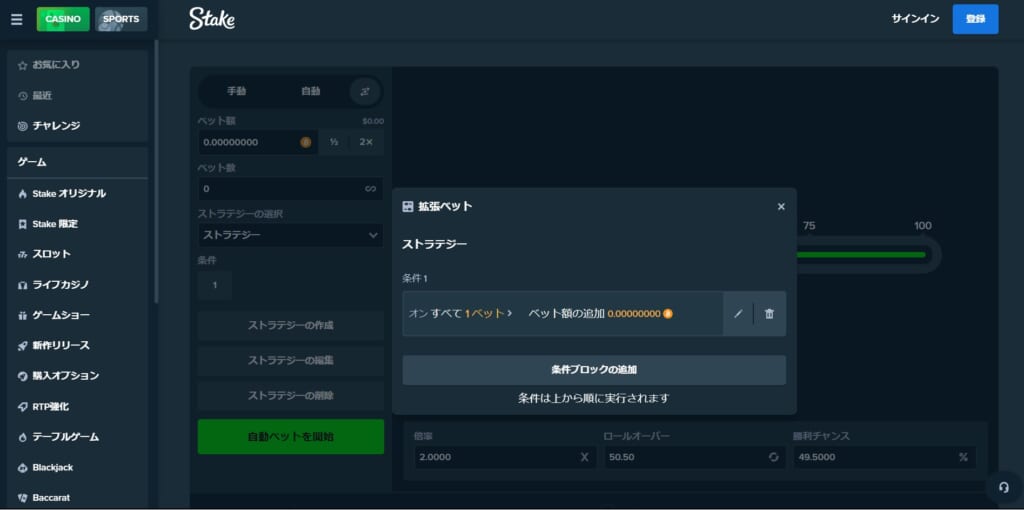Screen dimensions: 1024x510
Task: Open live support headset icon
Action: pos(1004,488)
